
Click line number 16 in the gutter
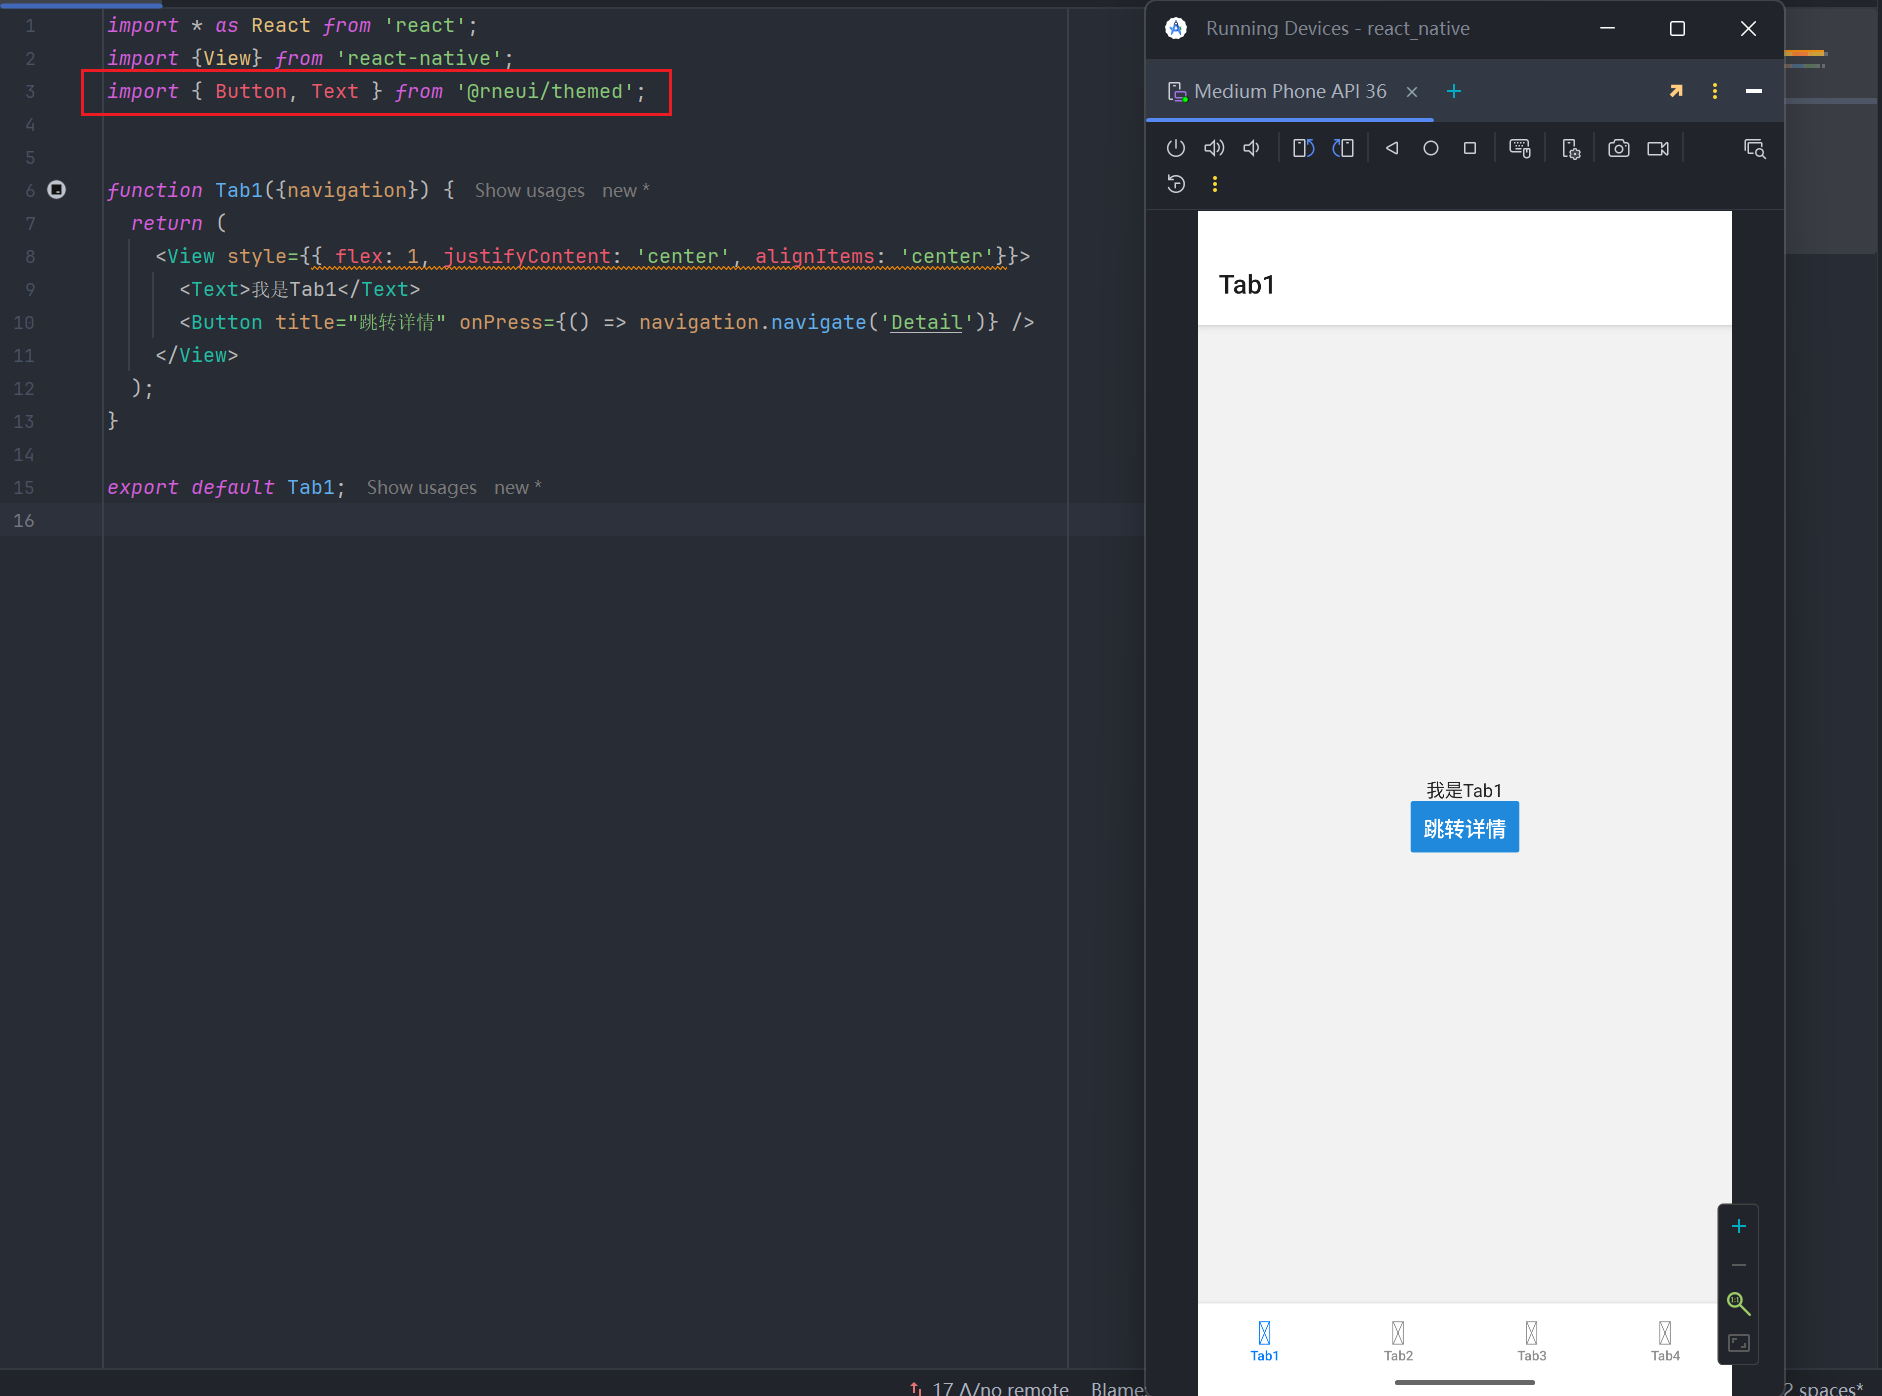coord(24,520)
